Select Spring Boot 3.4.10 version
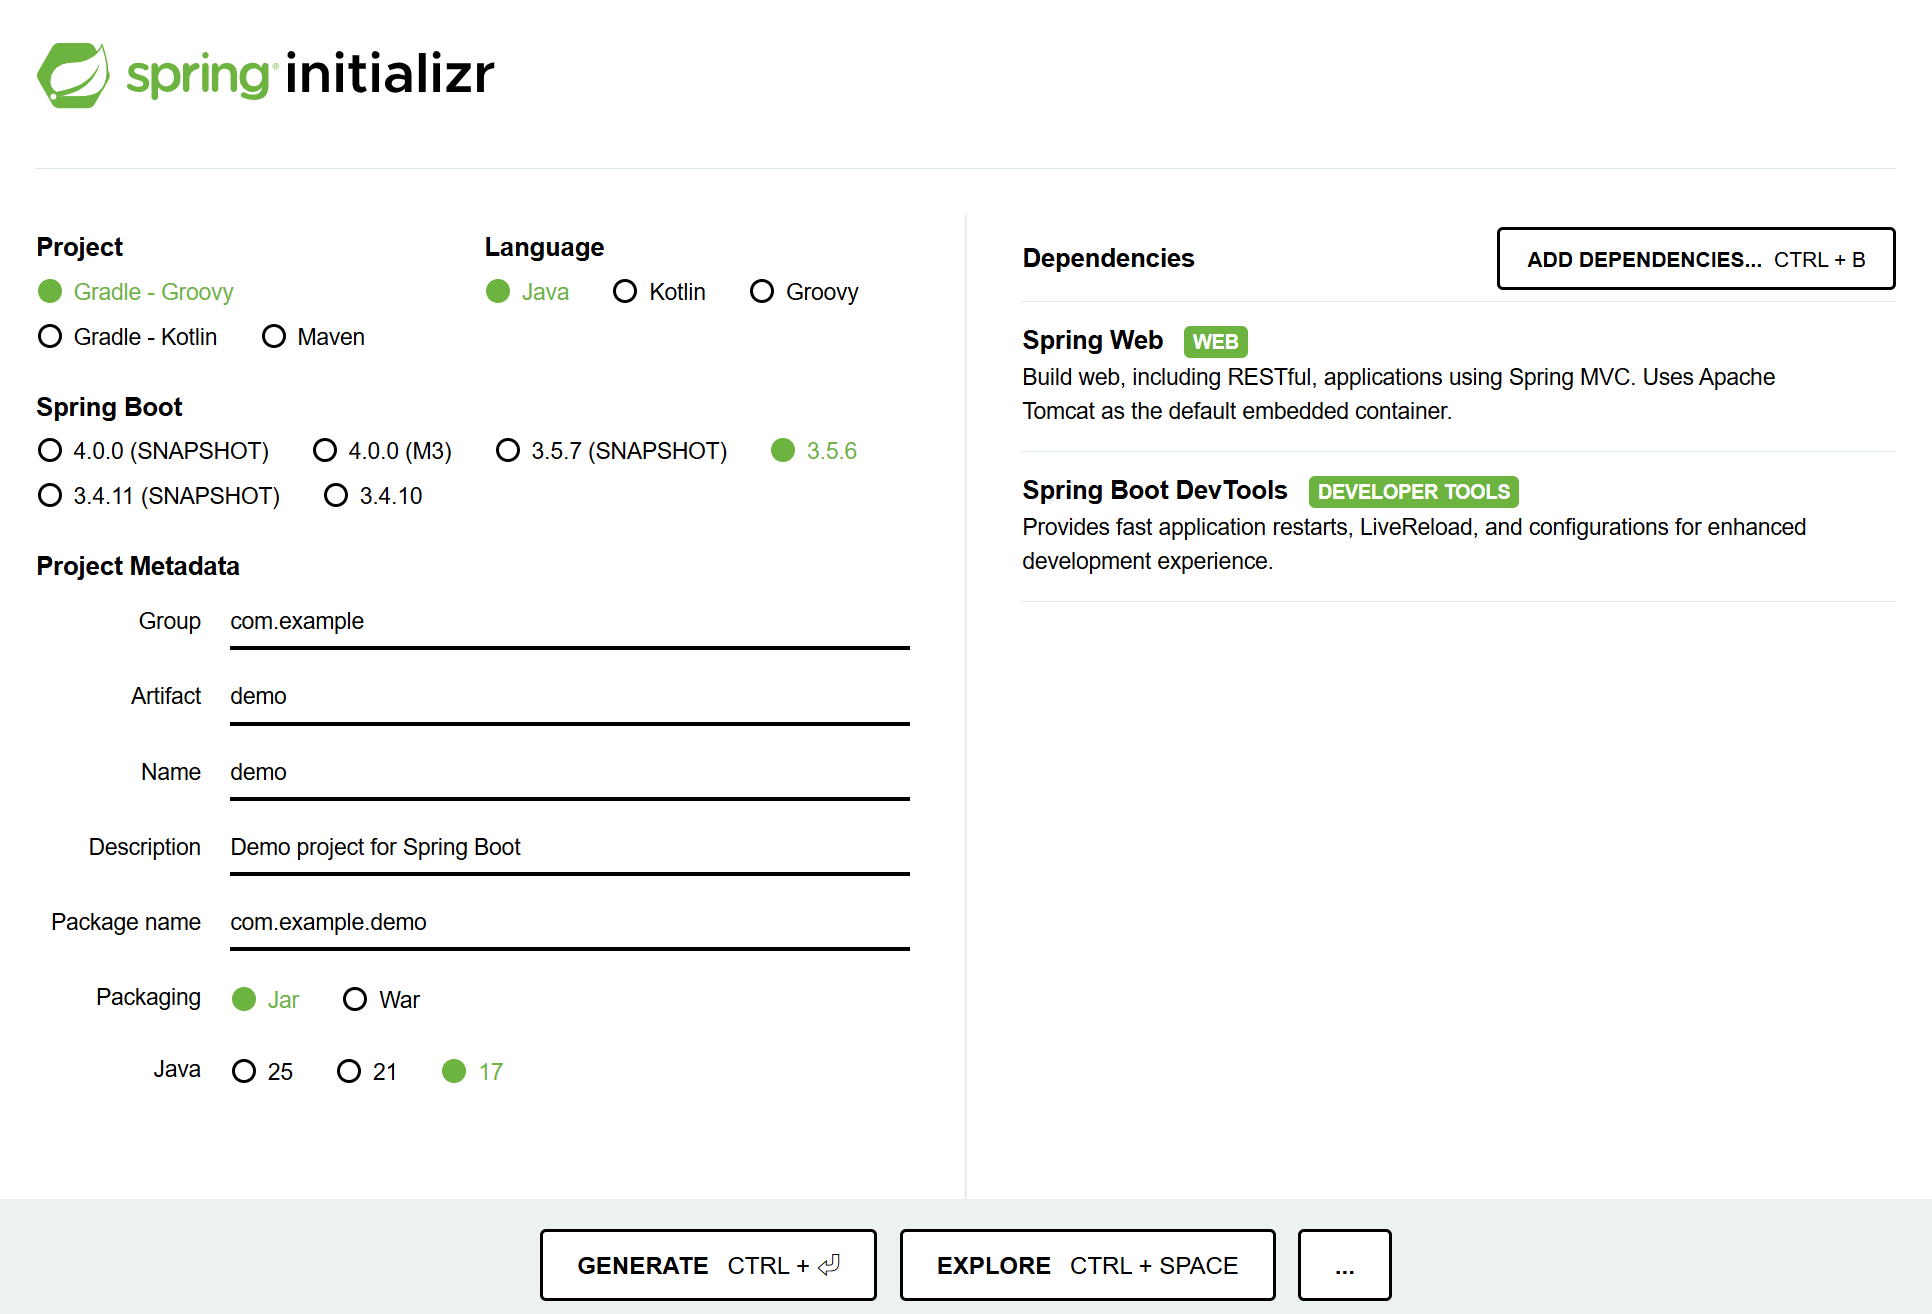The image size is (1932, 1314). (336, 496)
